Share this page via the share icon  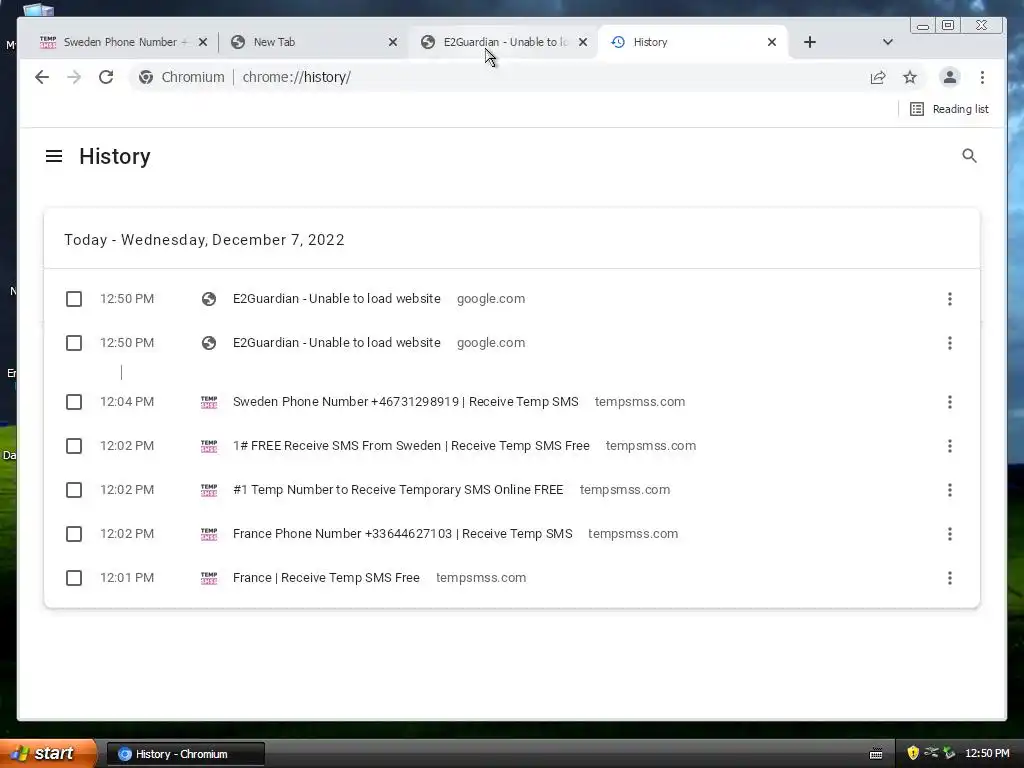[878, 77]
